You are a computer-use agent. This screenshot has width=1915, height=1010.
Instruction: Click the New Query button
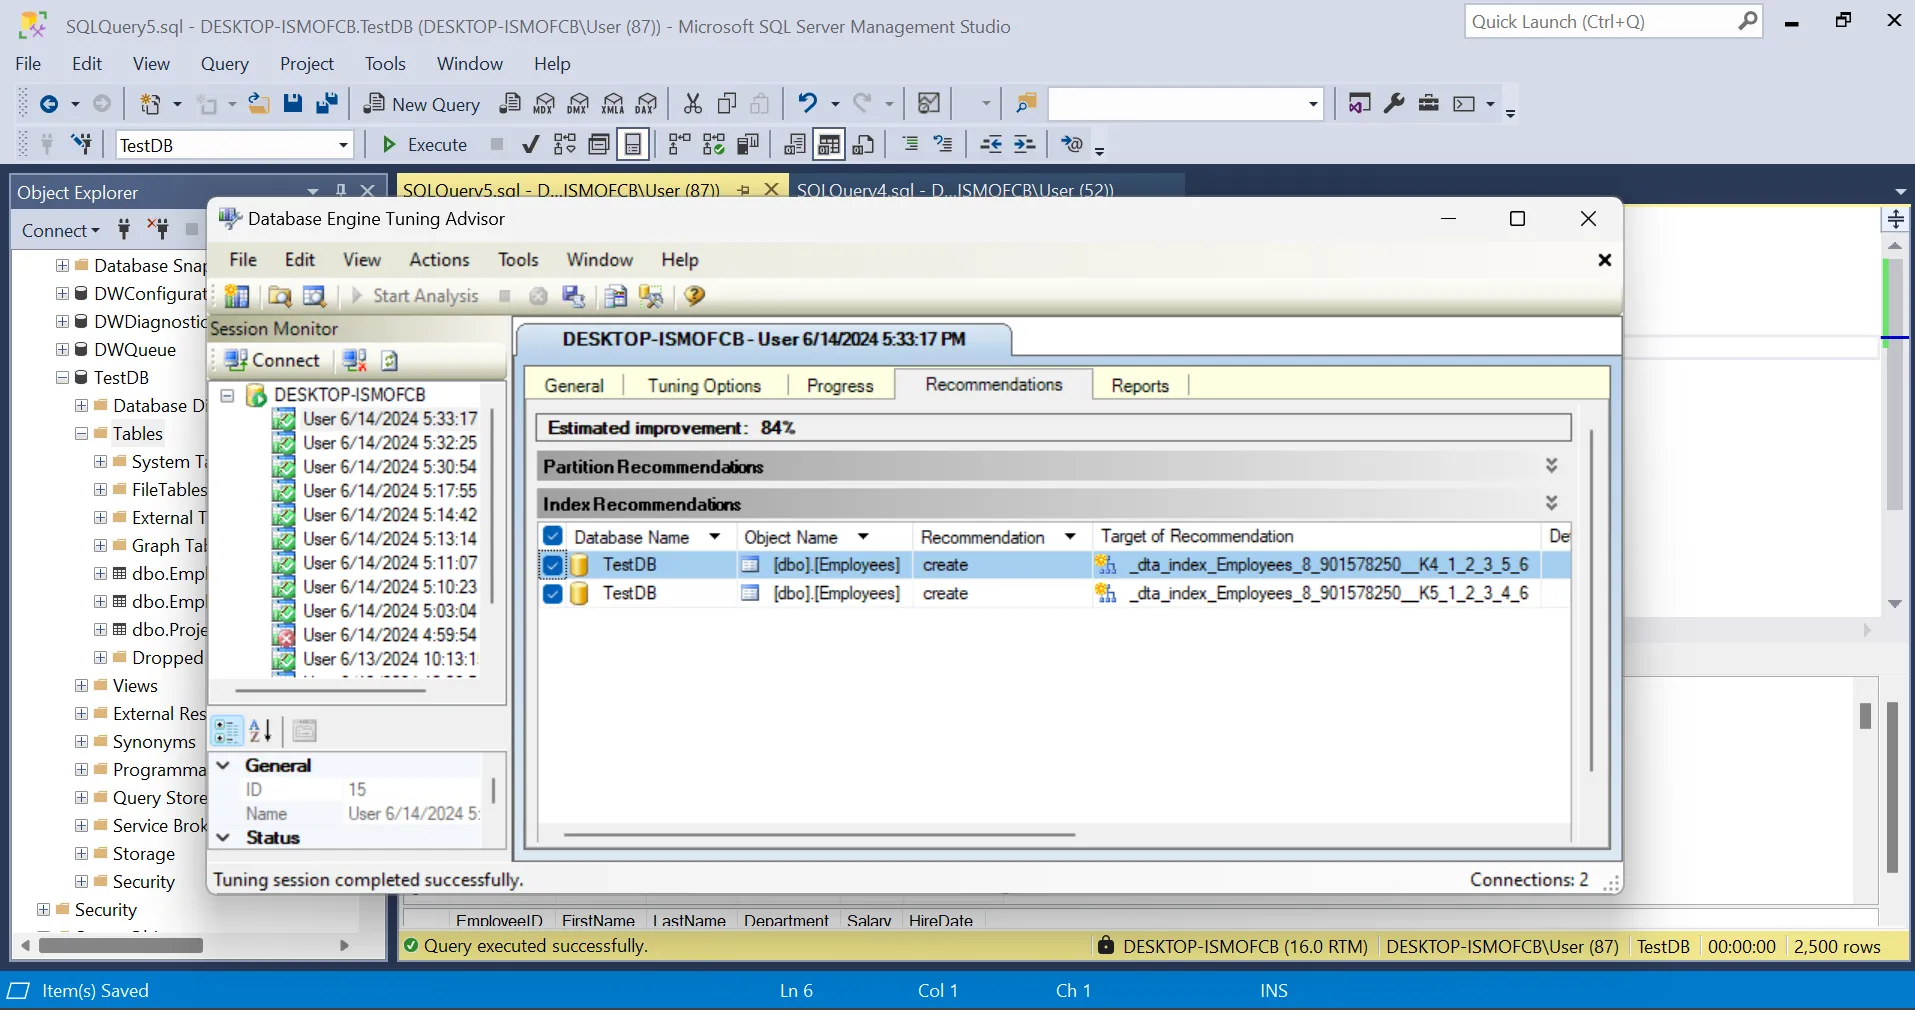tap(422, 104)
